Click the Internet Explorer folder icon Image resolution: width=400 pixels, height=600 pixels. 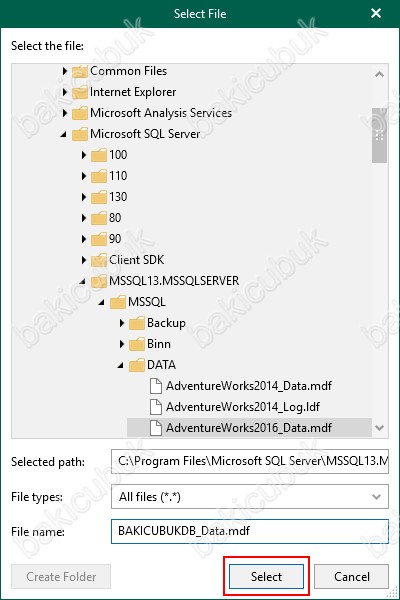(80, 92)
